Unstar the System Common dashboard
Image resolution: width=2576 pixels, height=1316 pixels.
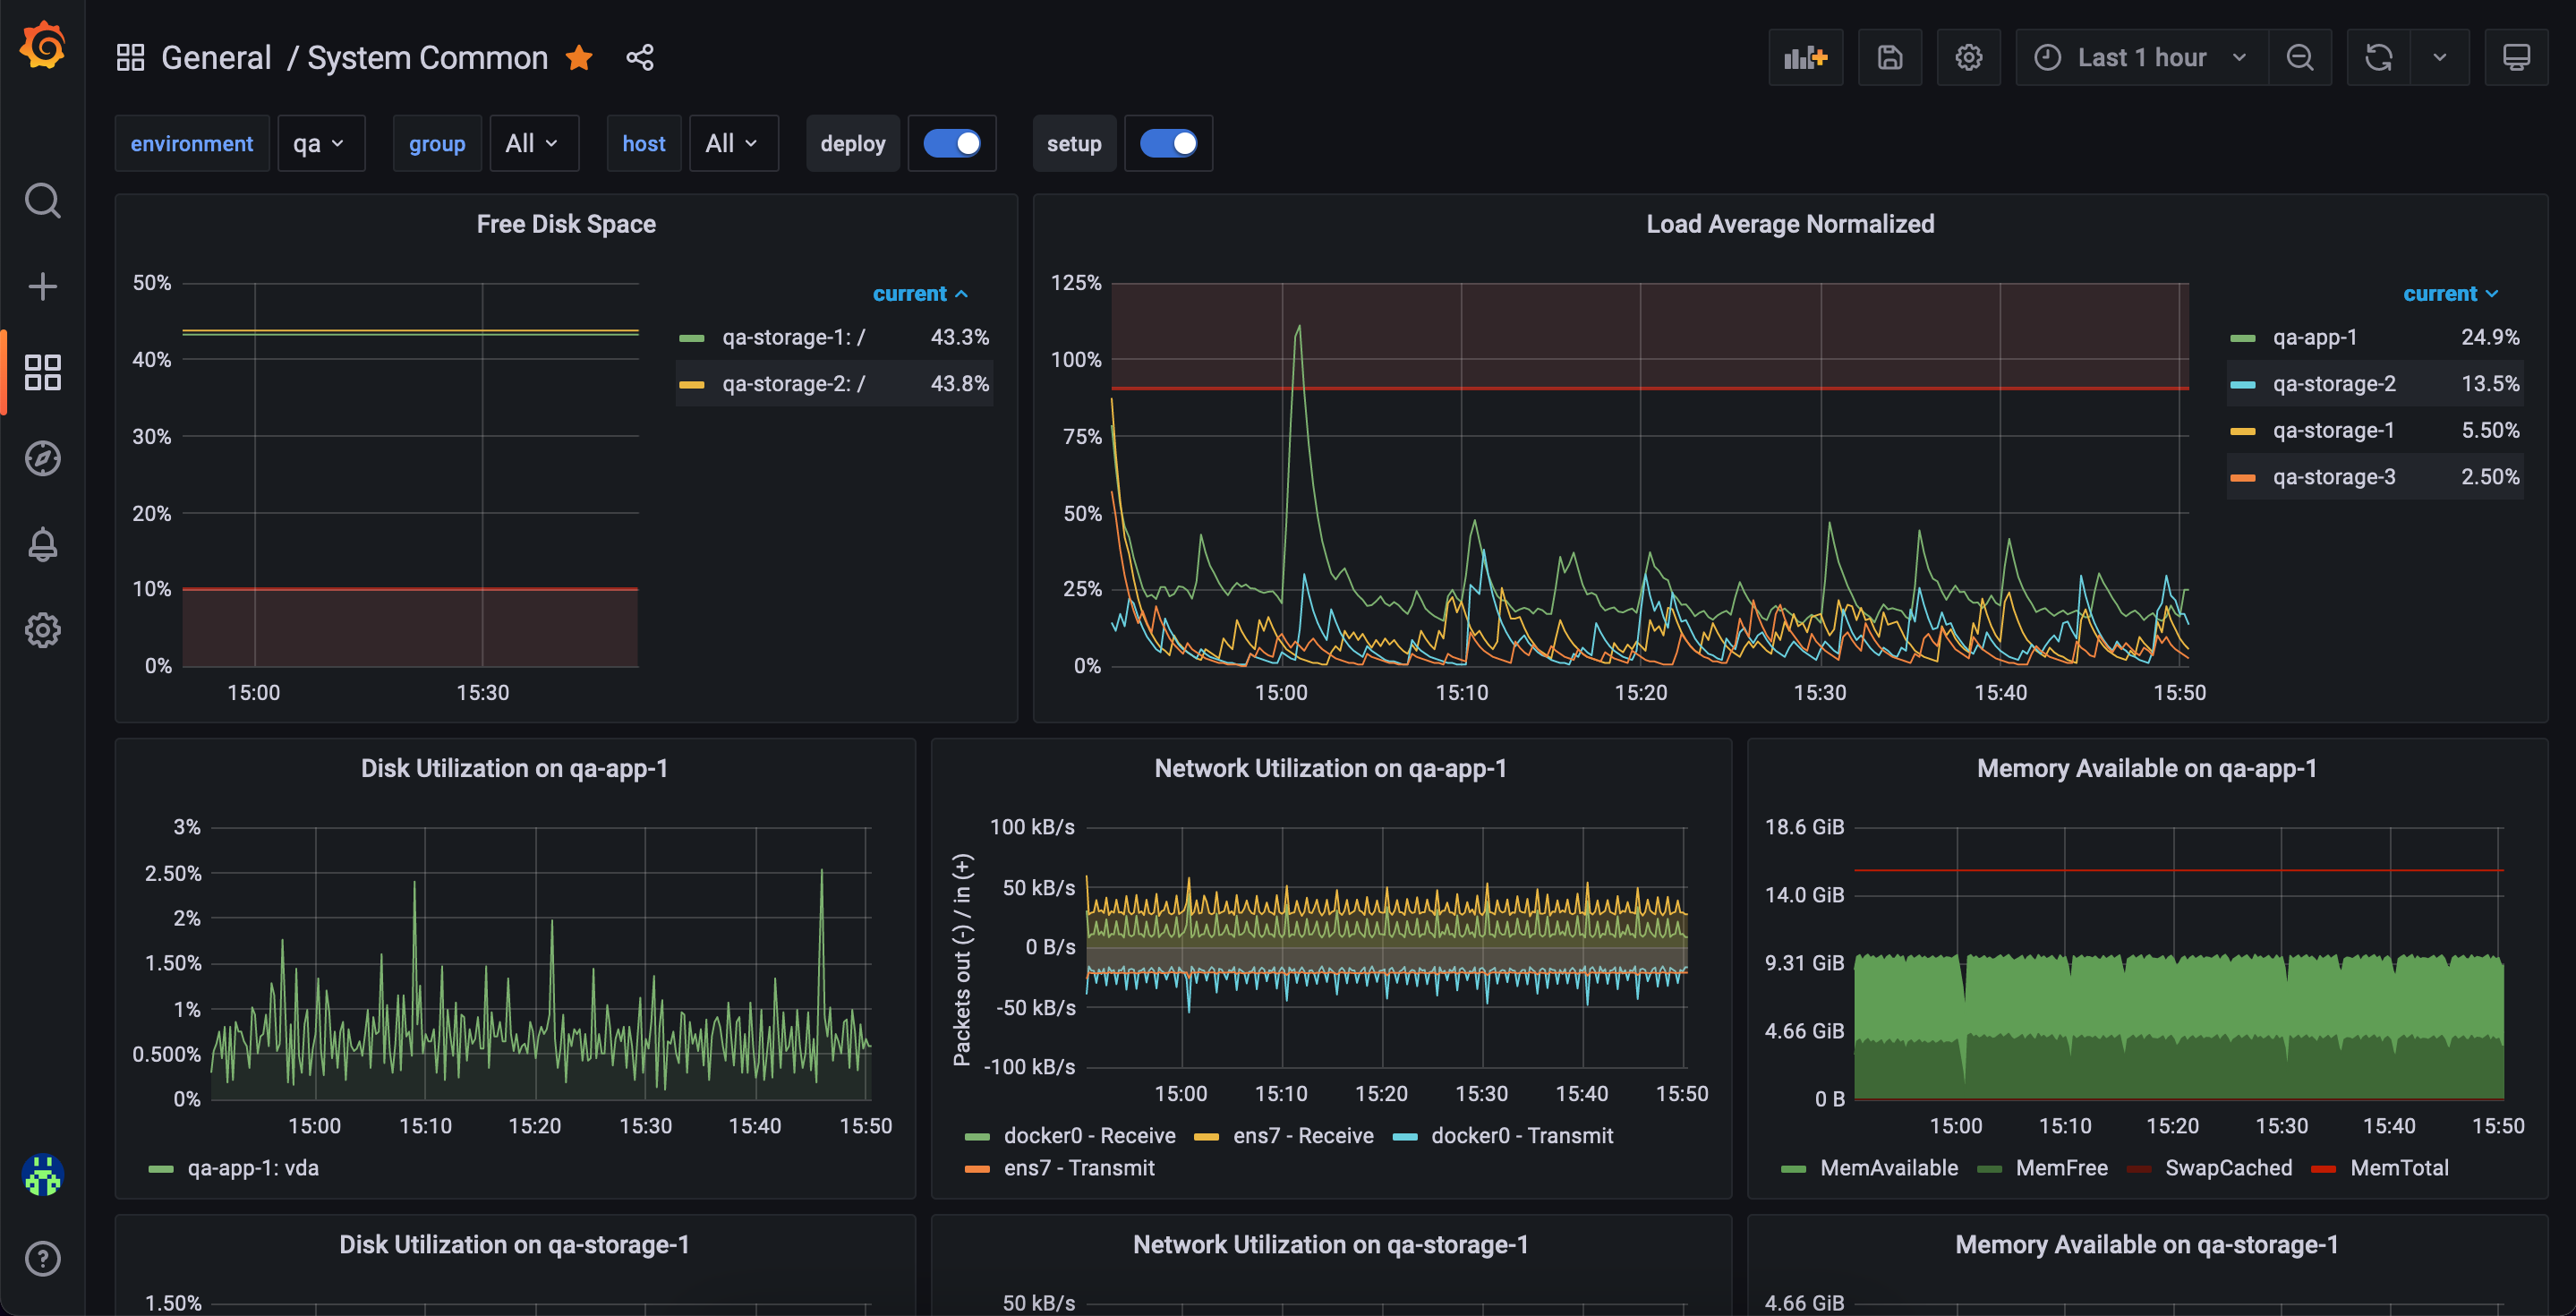tap(579, 58)
